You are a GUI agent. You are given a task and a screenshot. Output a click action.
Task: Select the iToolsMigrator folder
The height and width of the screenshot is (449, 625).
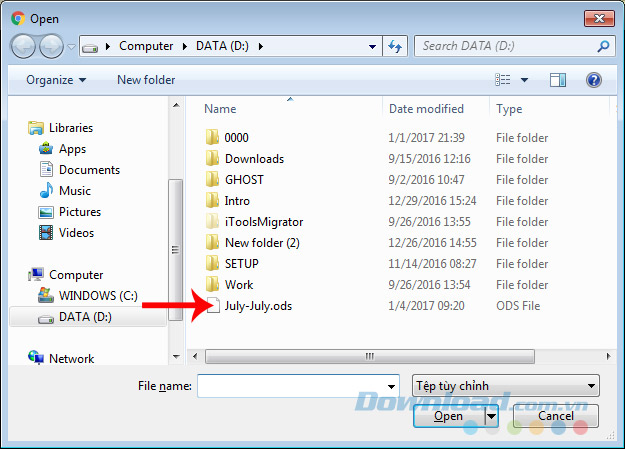[264, 222]
